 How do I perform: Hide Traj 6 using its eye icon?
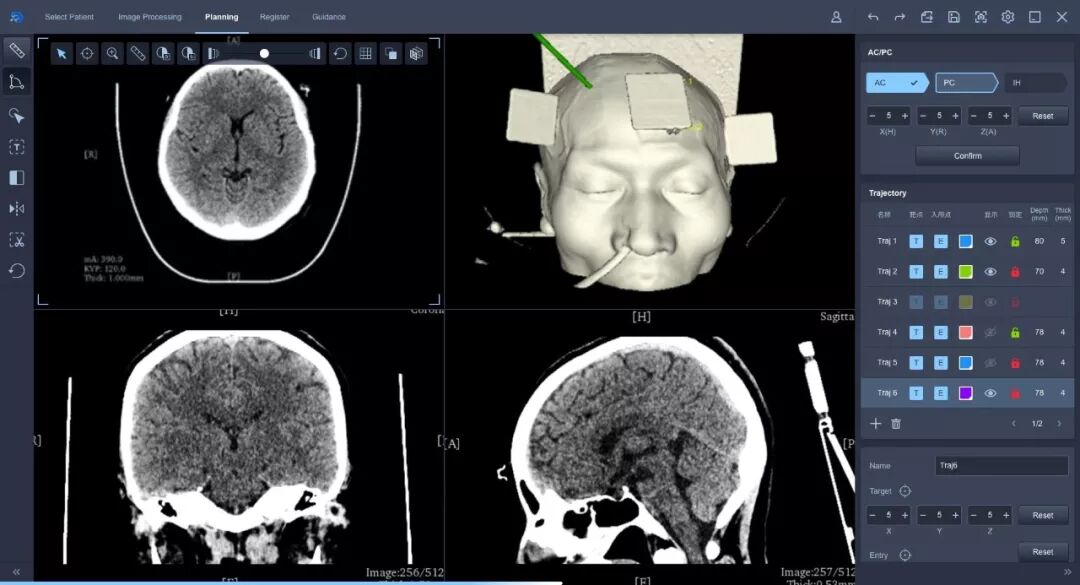[x=990, y=393]
